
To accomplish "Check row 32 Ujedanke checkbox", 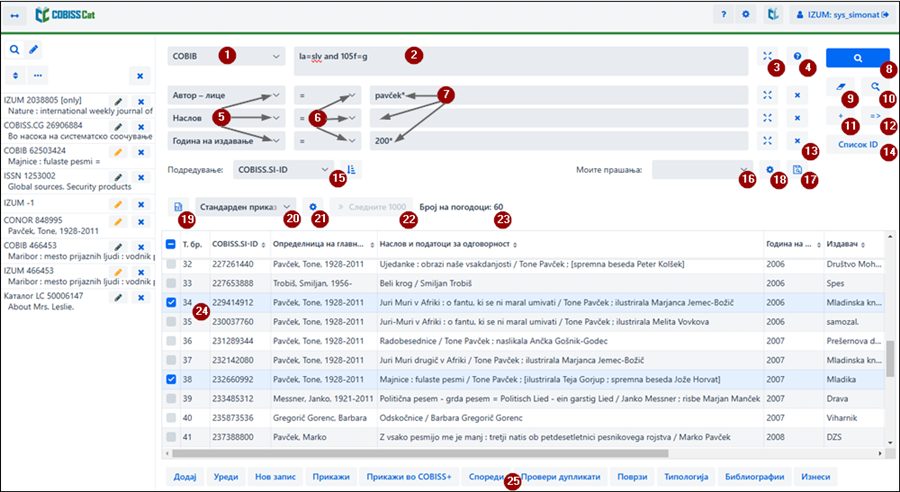I will pyautogui.click(x=171, y=264).
